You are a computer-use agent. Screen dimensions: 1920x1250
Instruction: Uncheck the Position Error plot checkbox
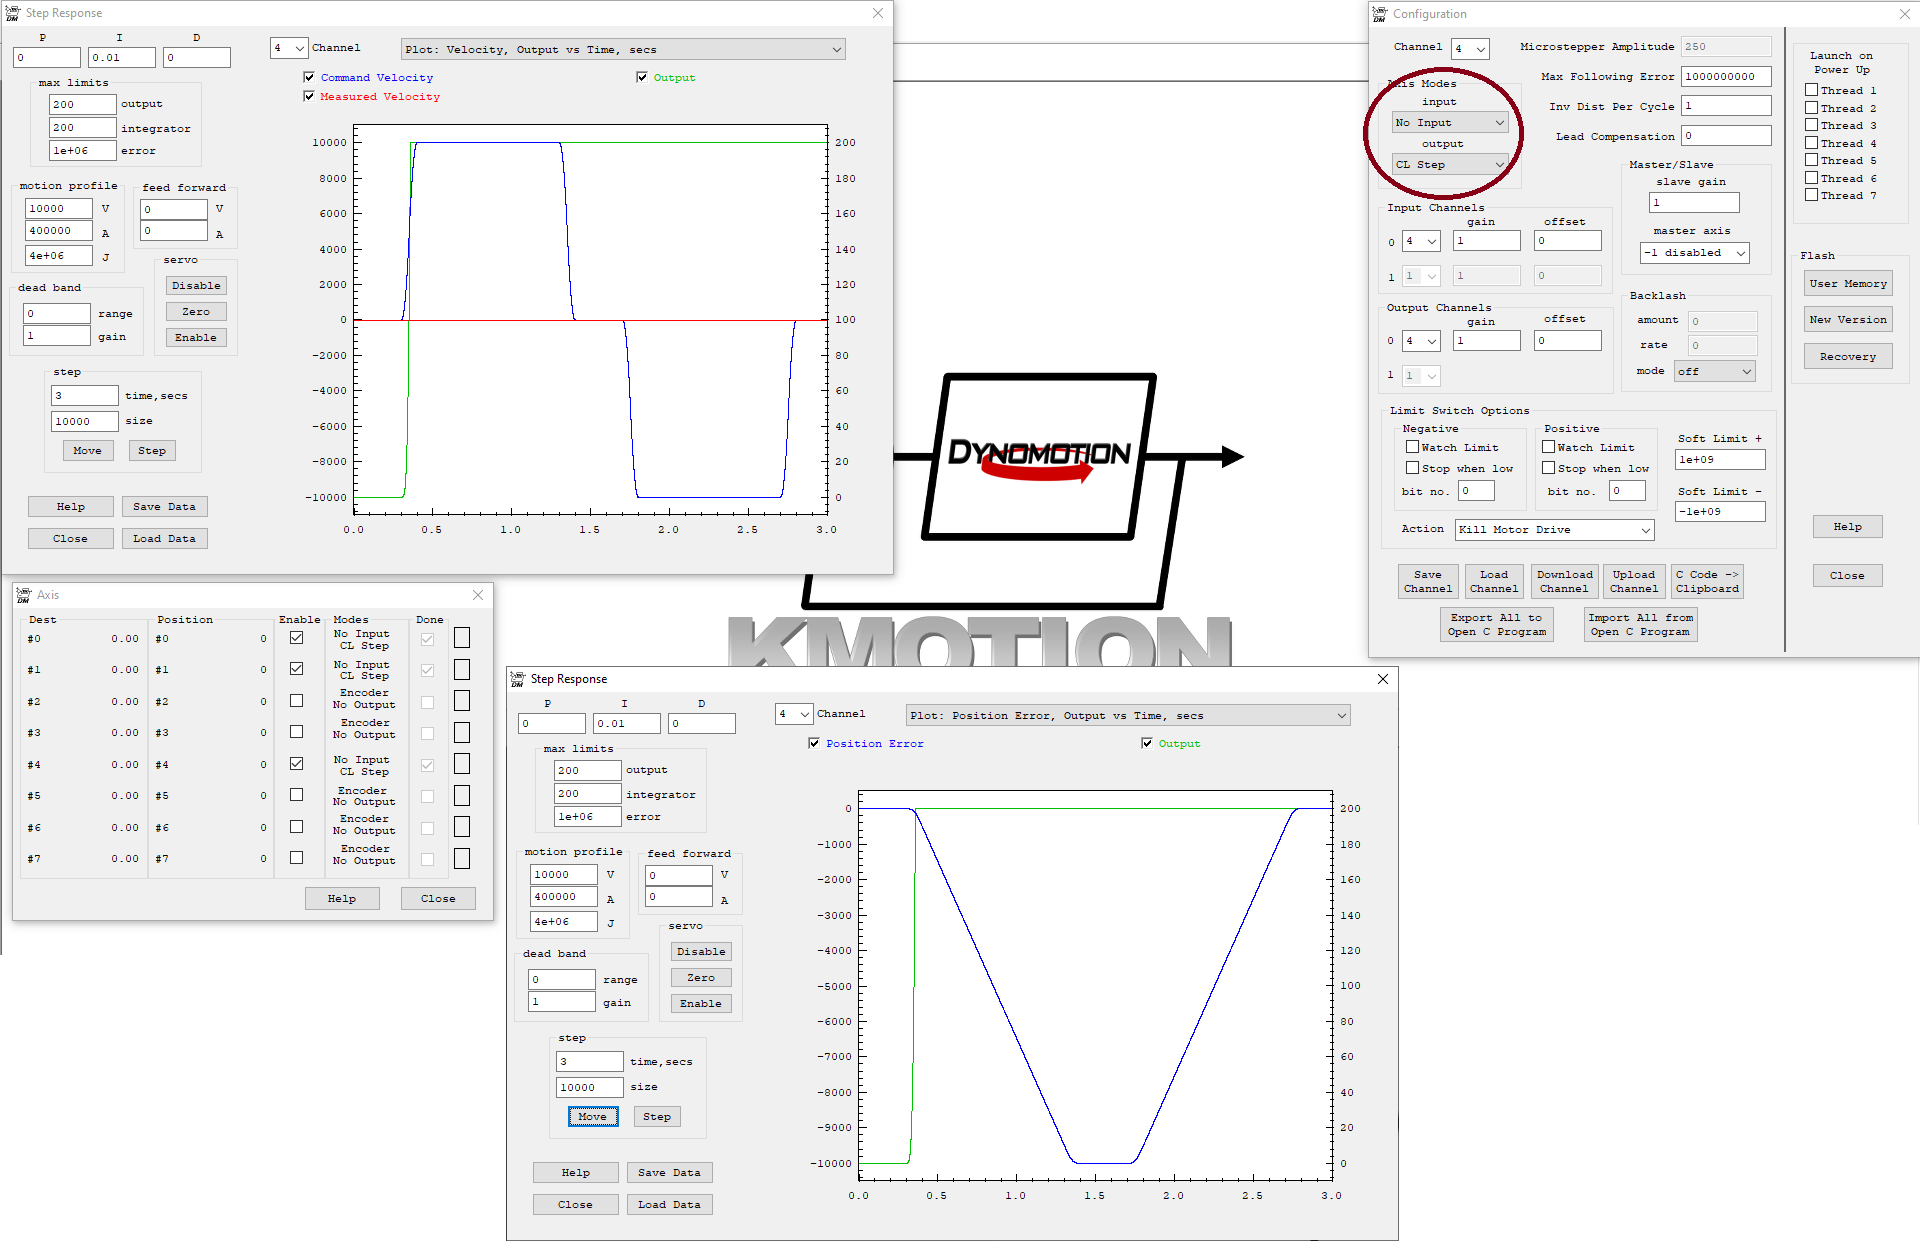tap(814, 743)
